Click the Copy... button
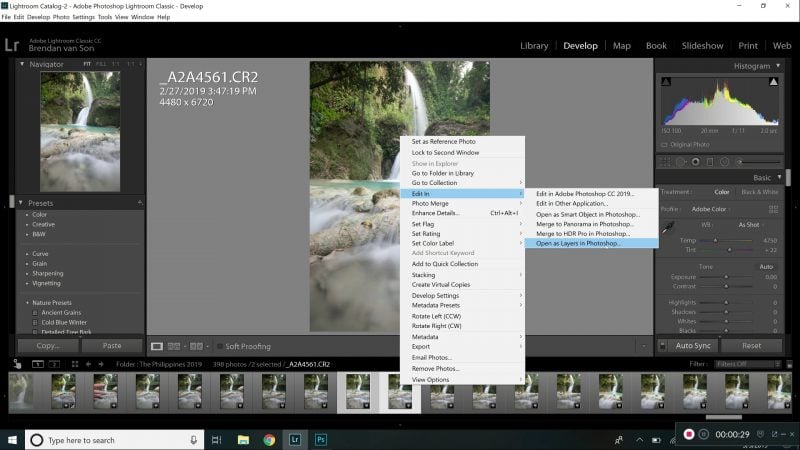 click(x=48, y=346)
